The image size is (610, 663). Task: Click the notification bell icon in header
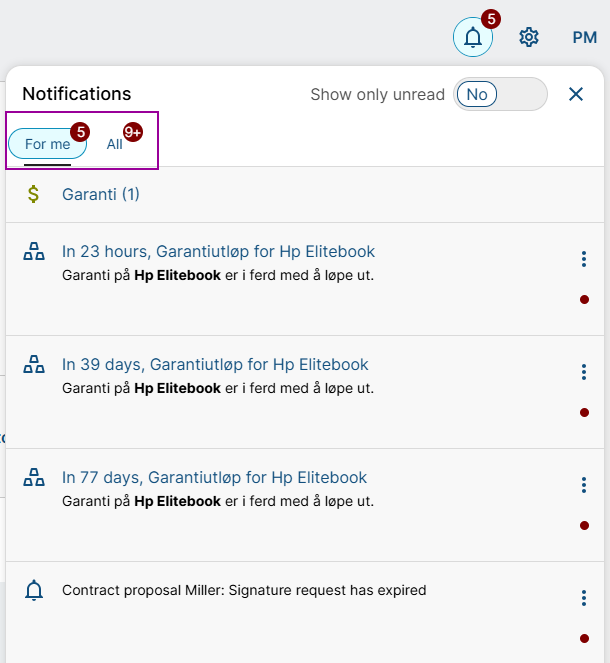473,38
